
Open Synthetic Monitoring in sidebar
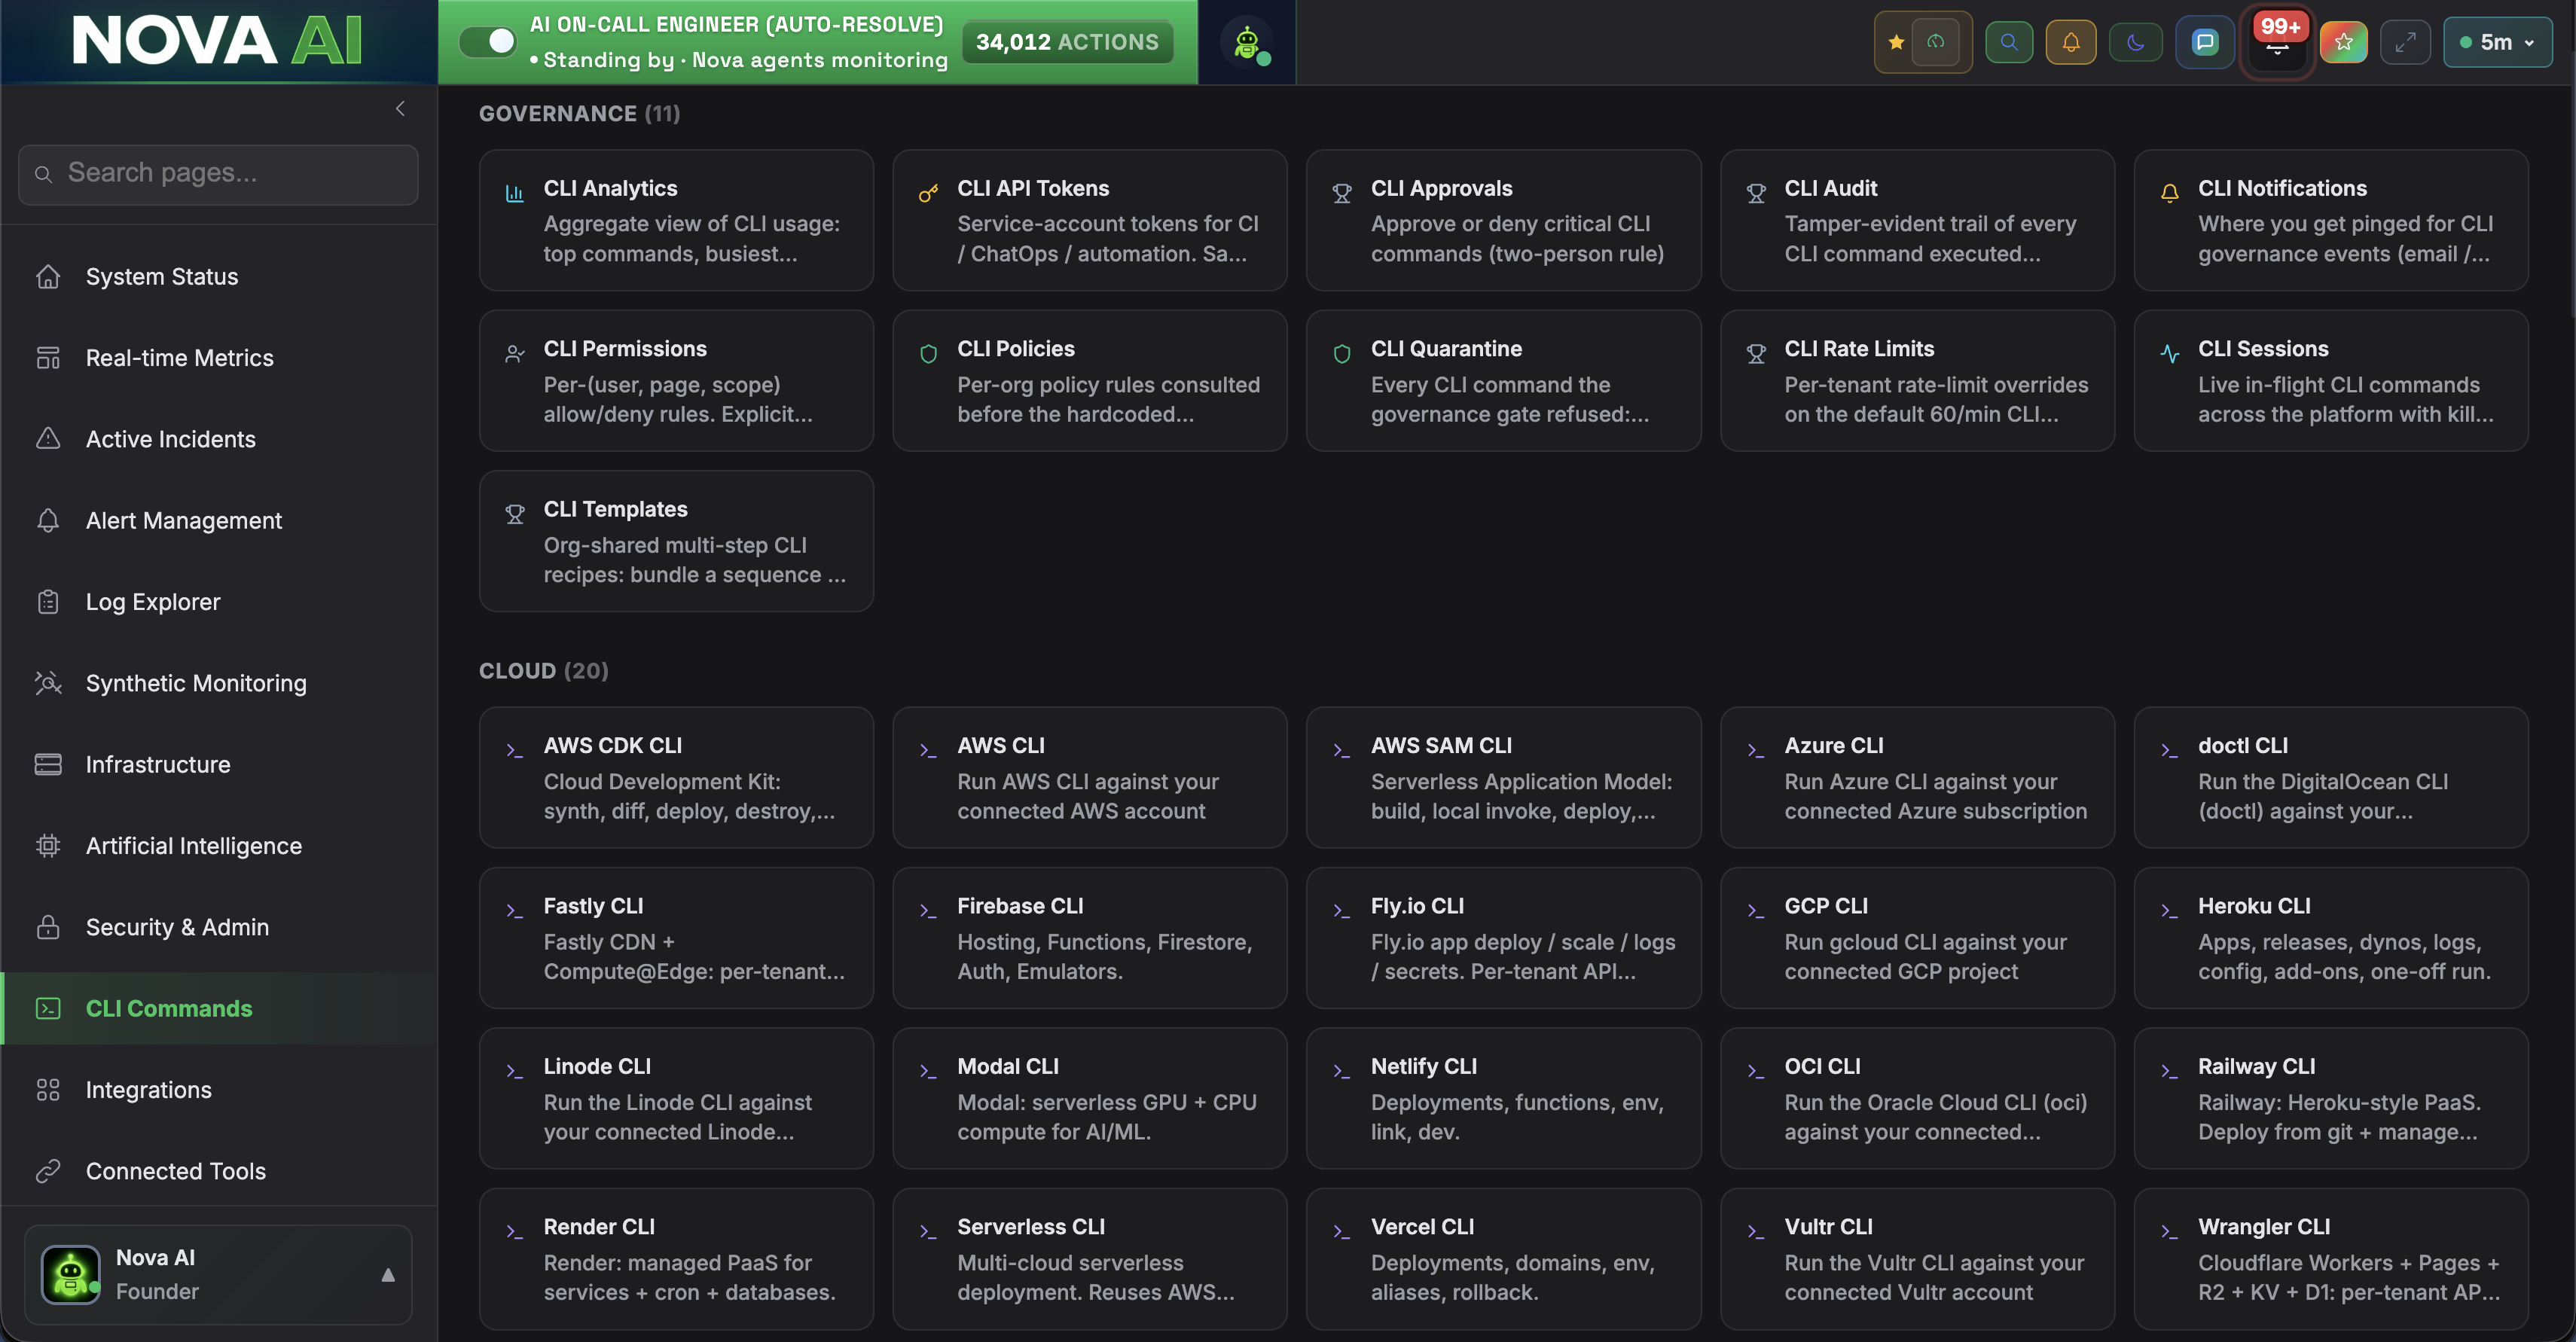pyautogui.click(x=219, y=682)
